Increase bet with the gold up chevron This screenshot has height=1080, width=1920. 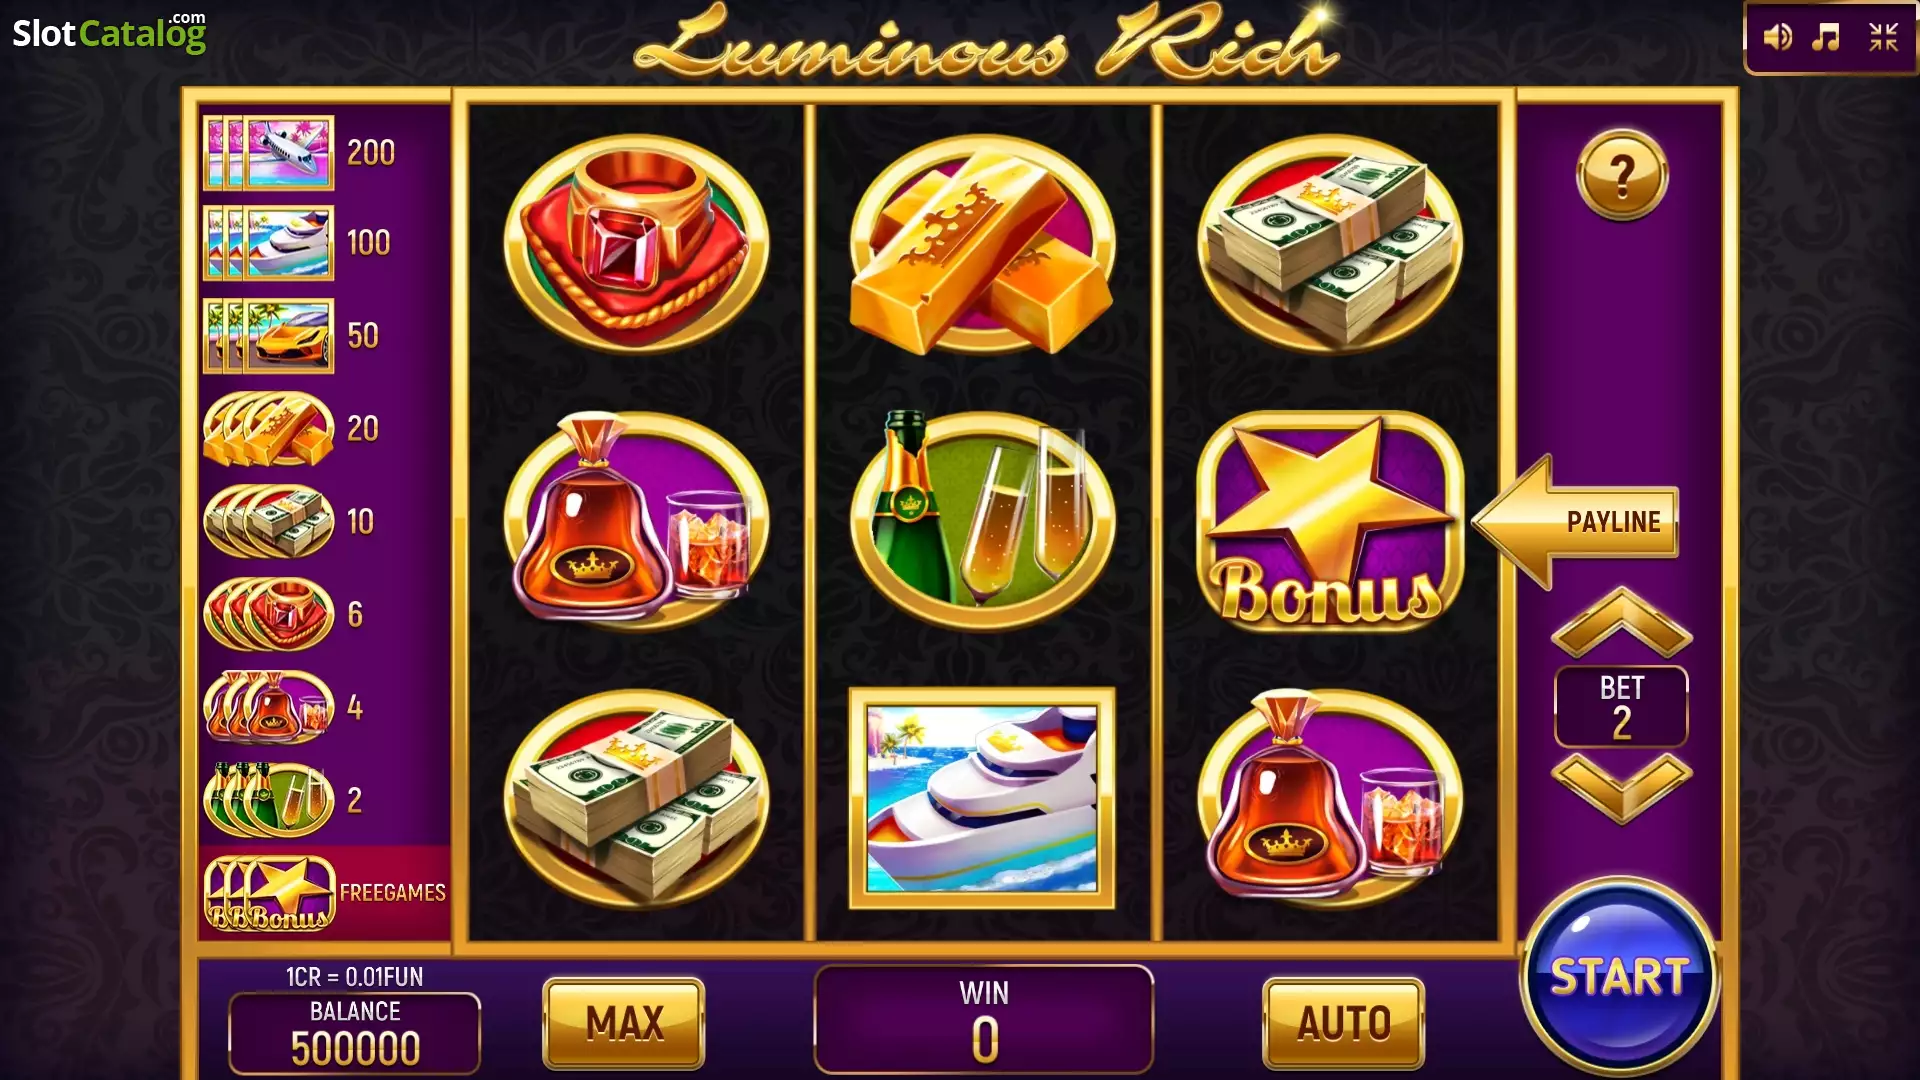1621,623
